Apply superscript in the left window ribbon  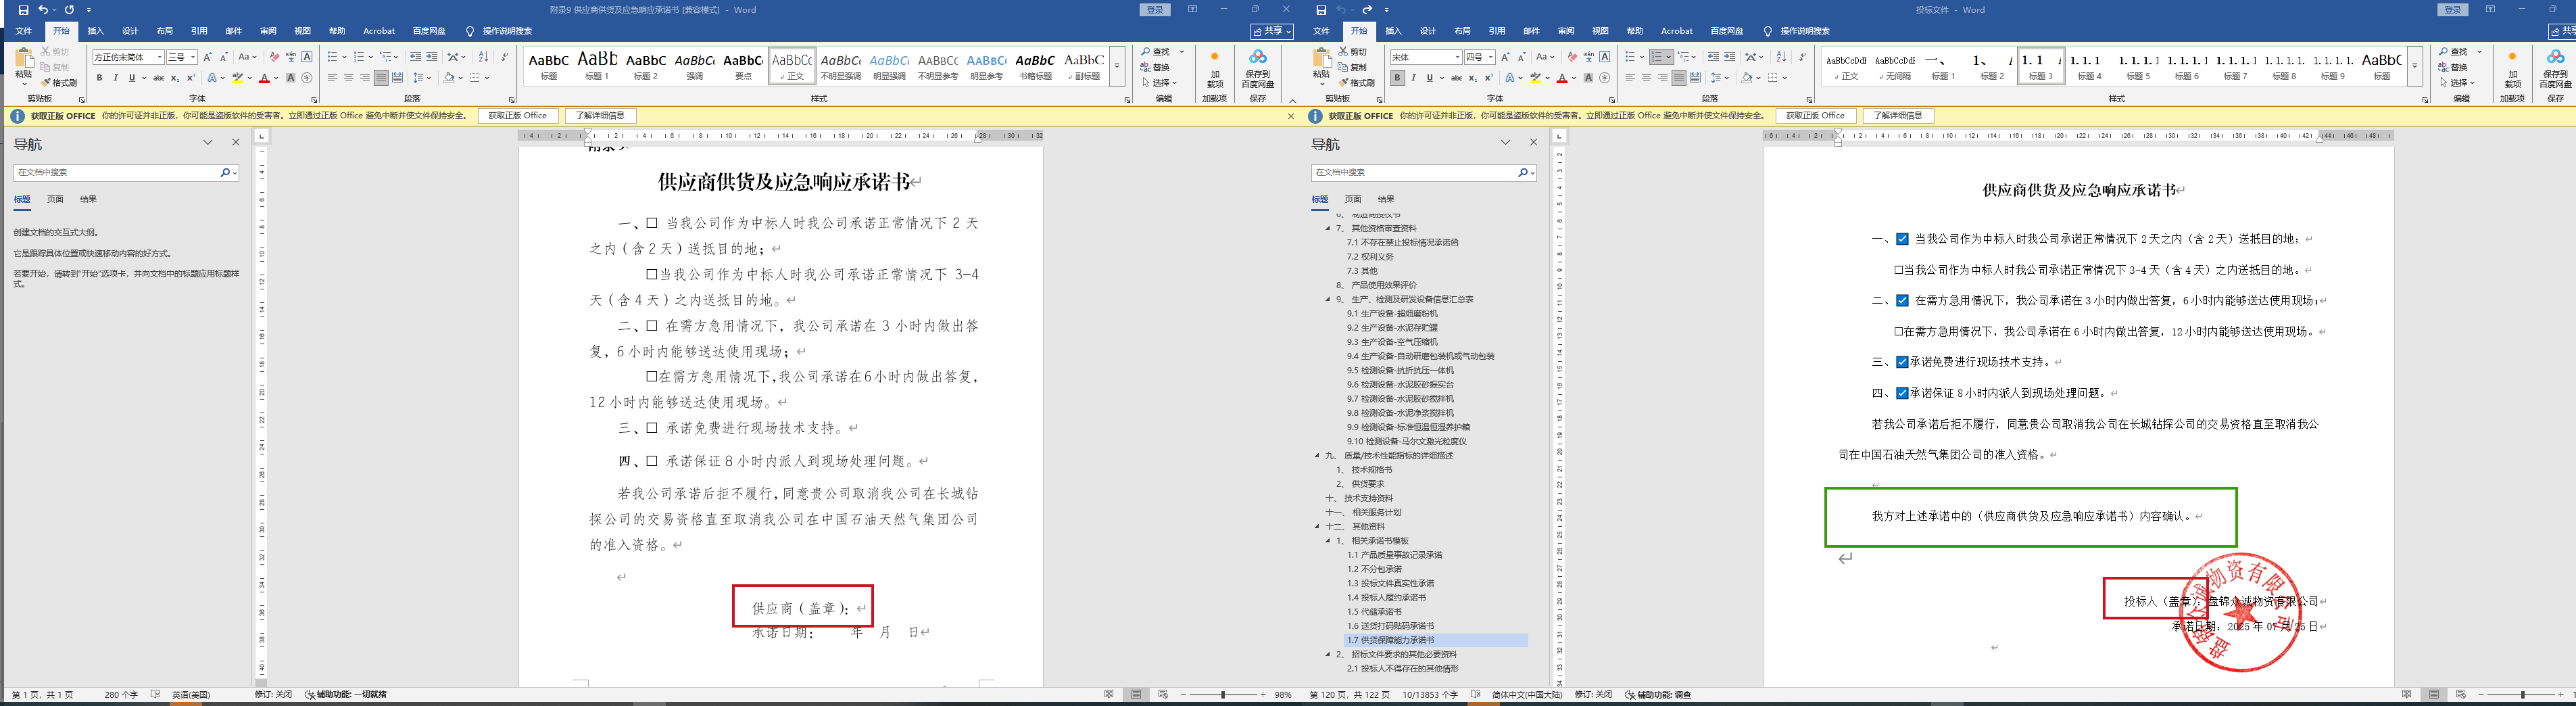pyautogui.click(x=190, y=78)
